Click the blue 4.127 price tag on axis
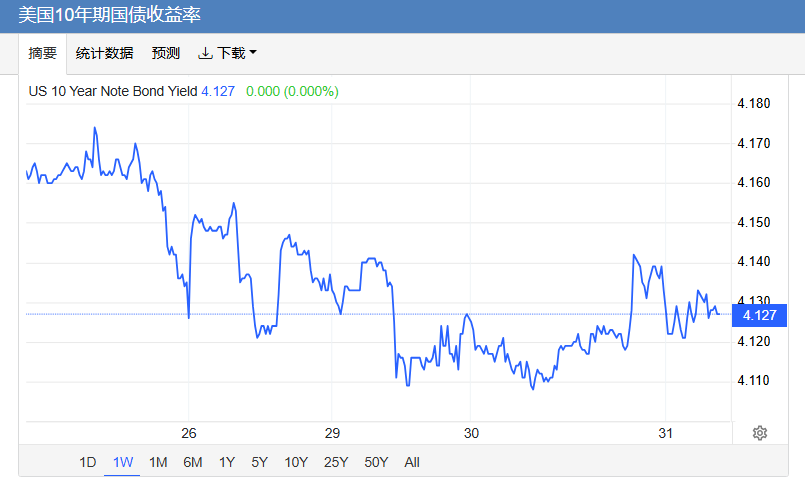 (x=759, y=315)
